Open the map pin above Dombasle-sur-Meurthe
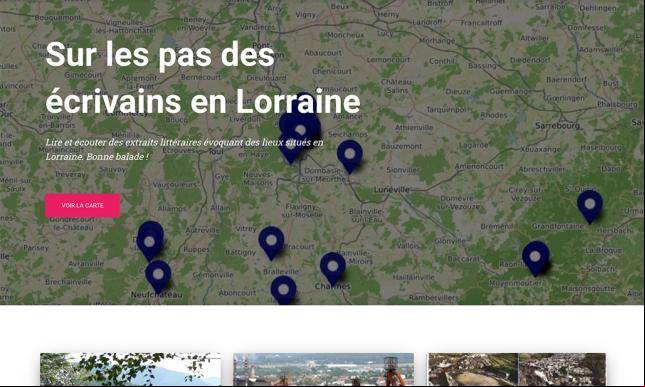 [350, 156]
